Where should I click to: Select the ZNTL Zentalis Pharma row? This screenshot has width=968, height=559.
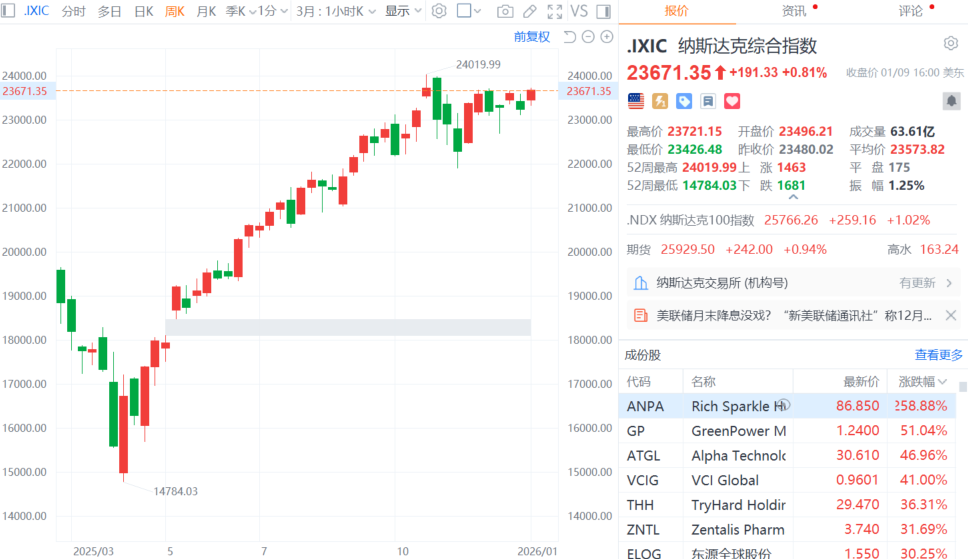click(787, 529)
